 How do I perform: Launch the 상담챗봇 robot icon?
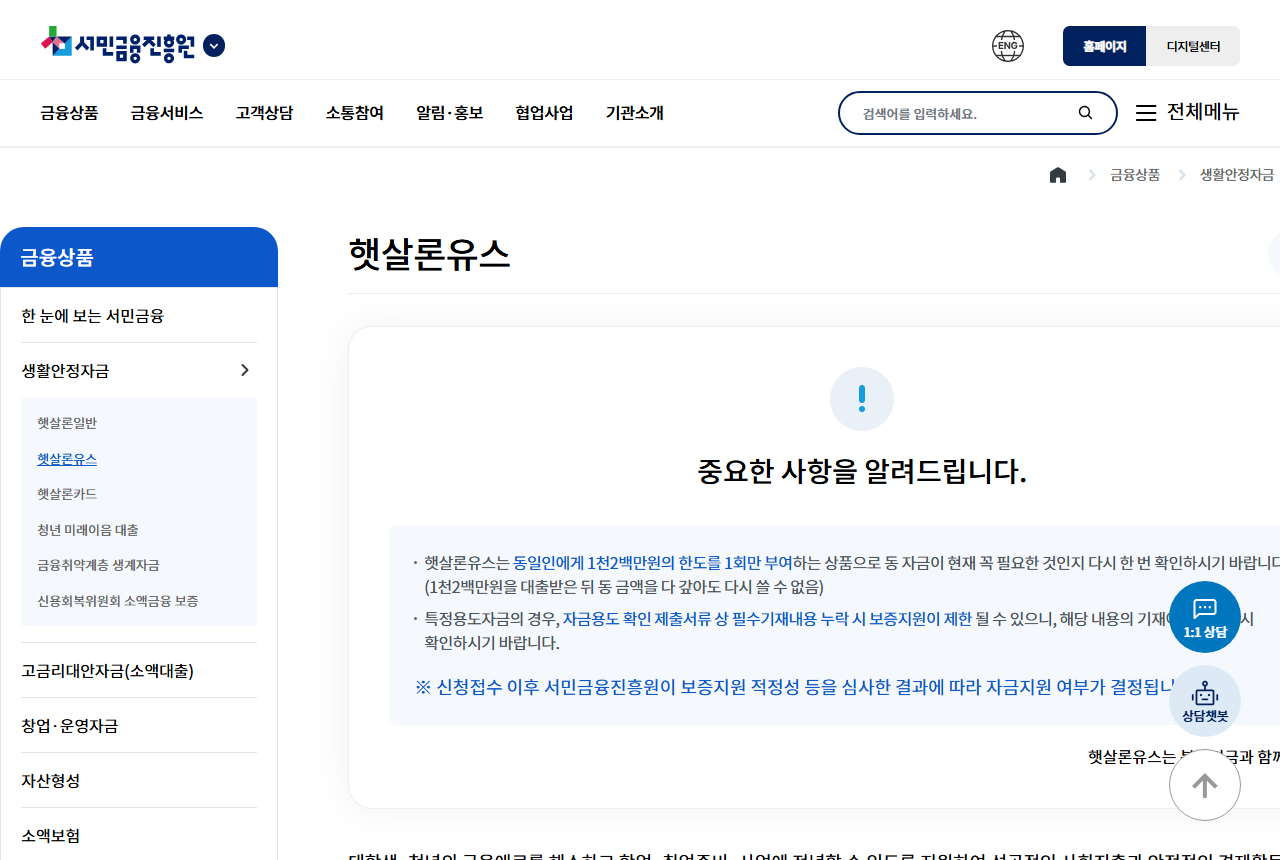1205,702
